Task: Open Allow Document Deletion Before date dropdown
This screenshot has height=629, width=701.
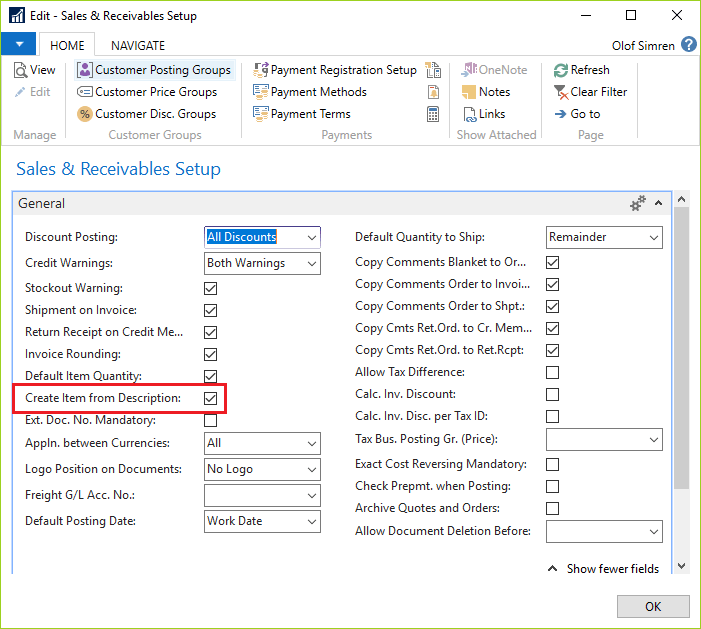Action: pos(654,532)
